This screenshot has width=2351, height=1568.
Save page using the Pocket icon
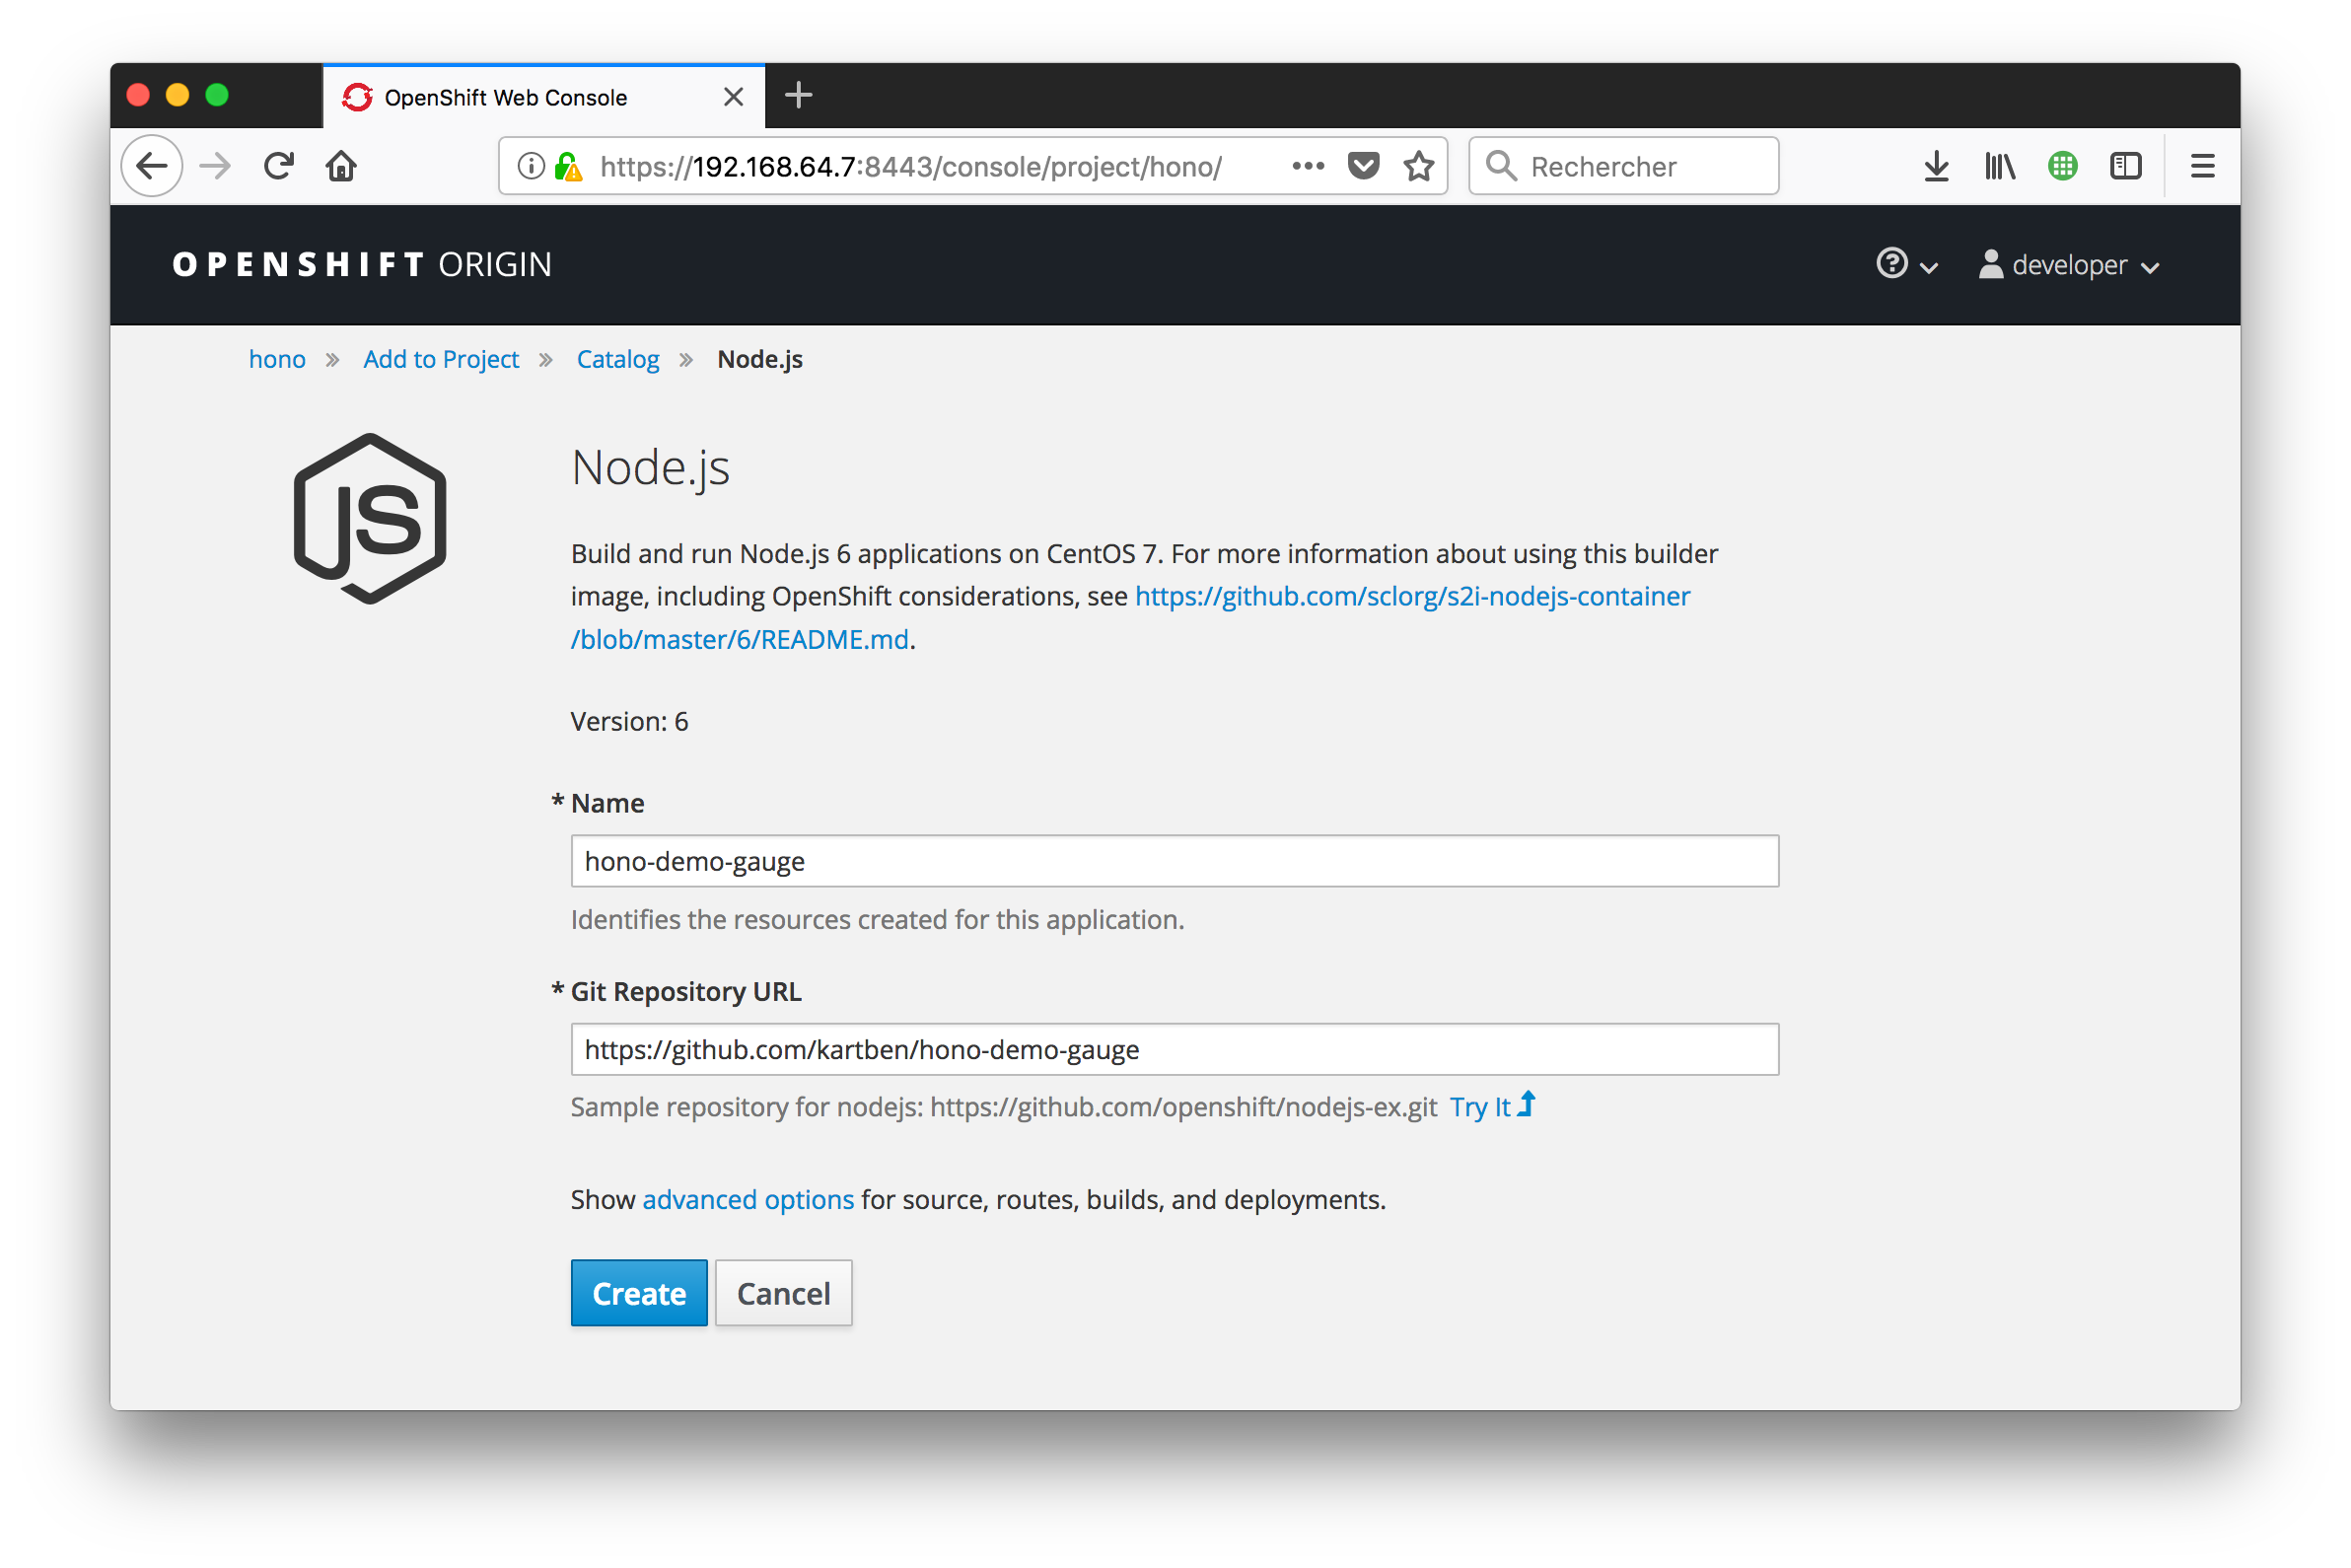coord(1363,166)
